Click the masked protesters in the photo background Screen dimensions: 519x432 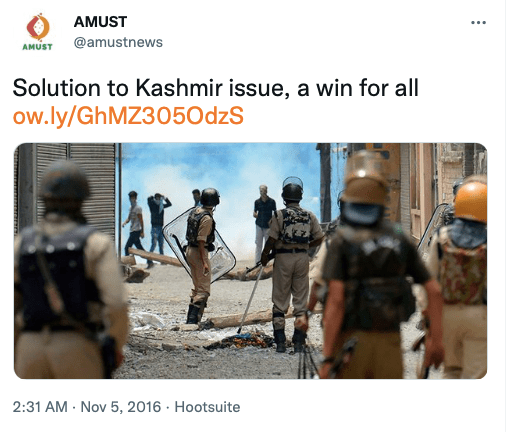[147, 227]
